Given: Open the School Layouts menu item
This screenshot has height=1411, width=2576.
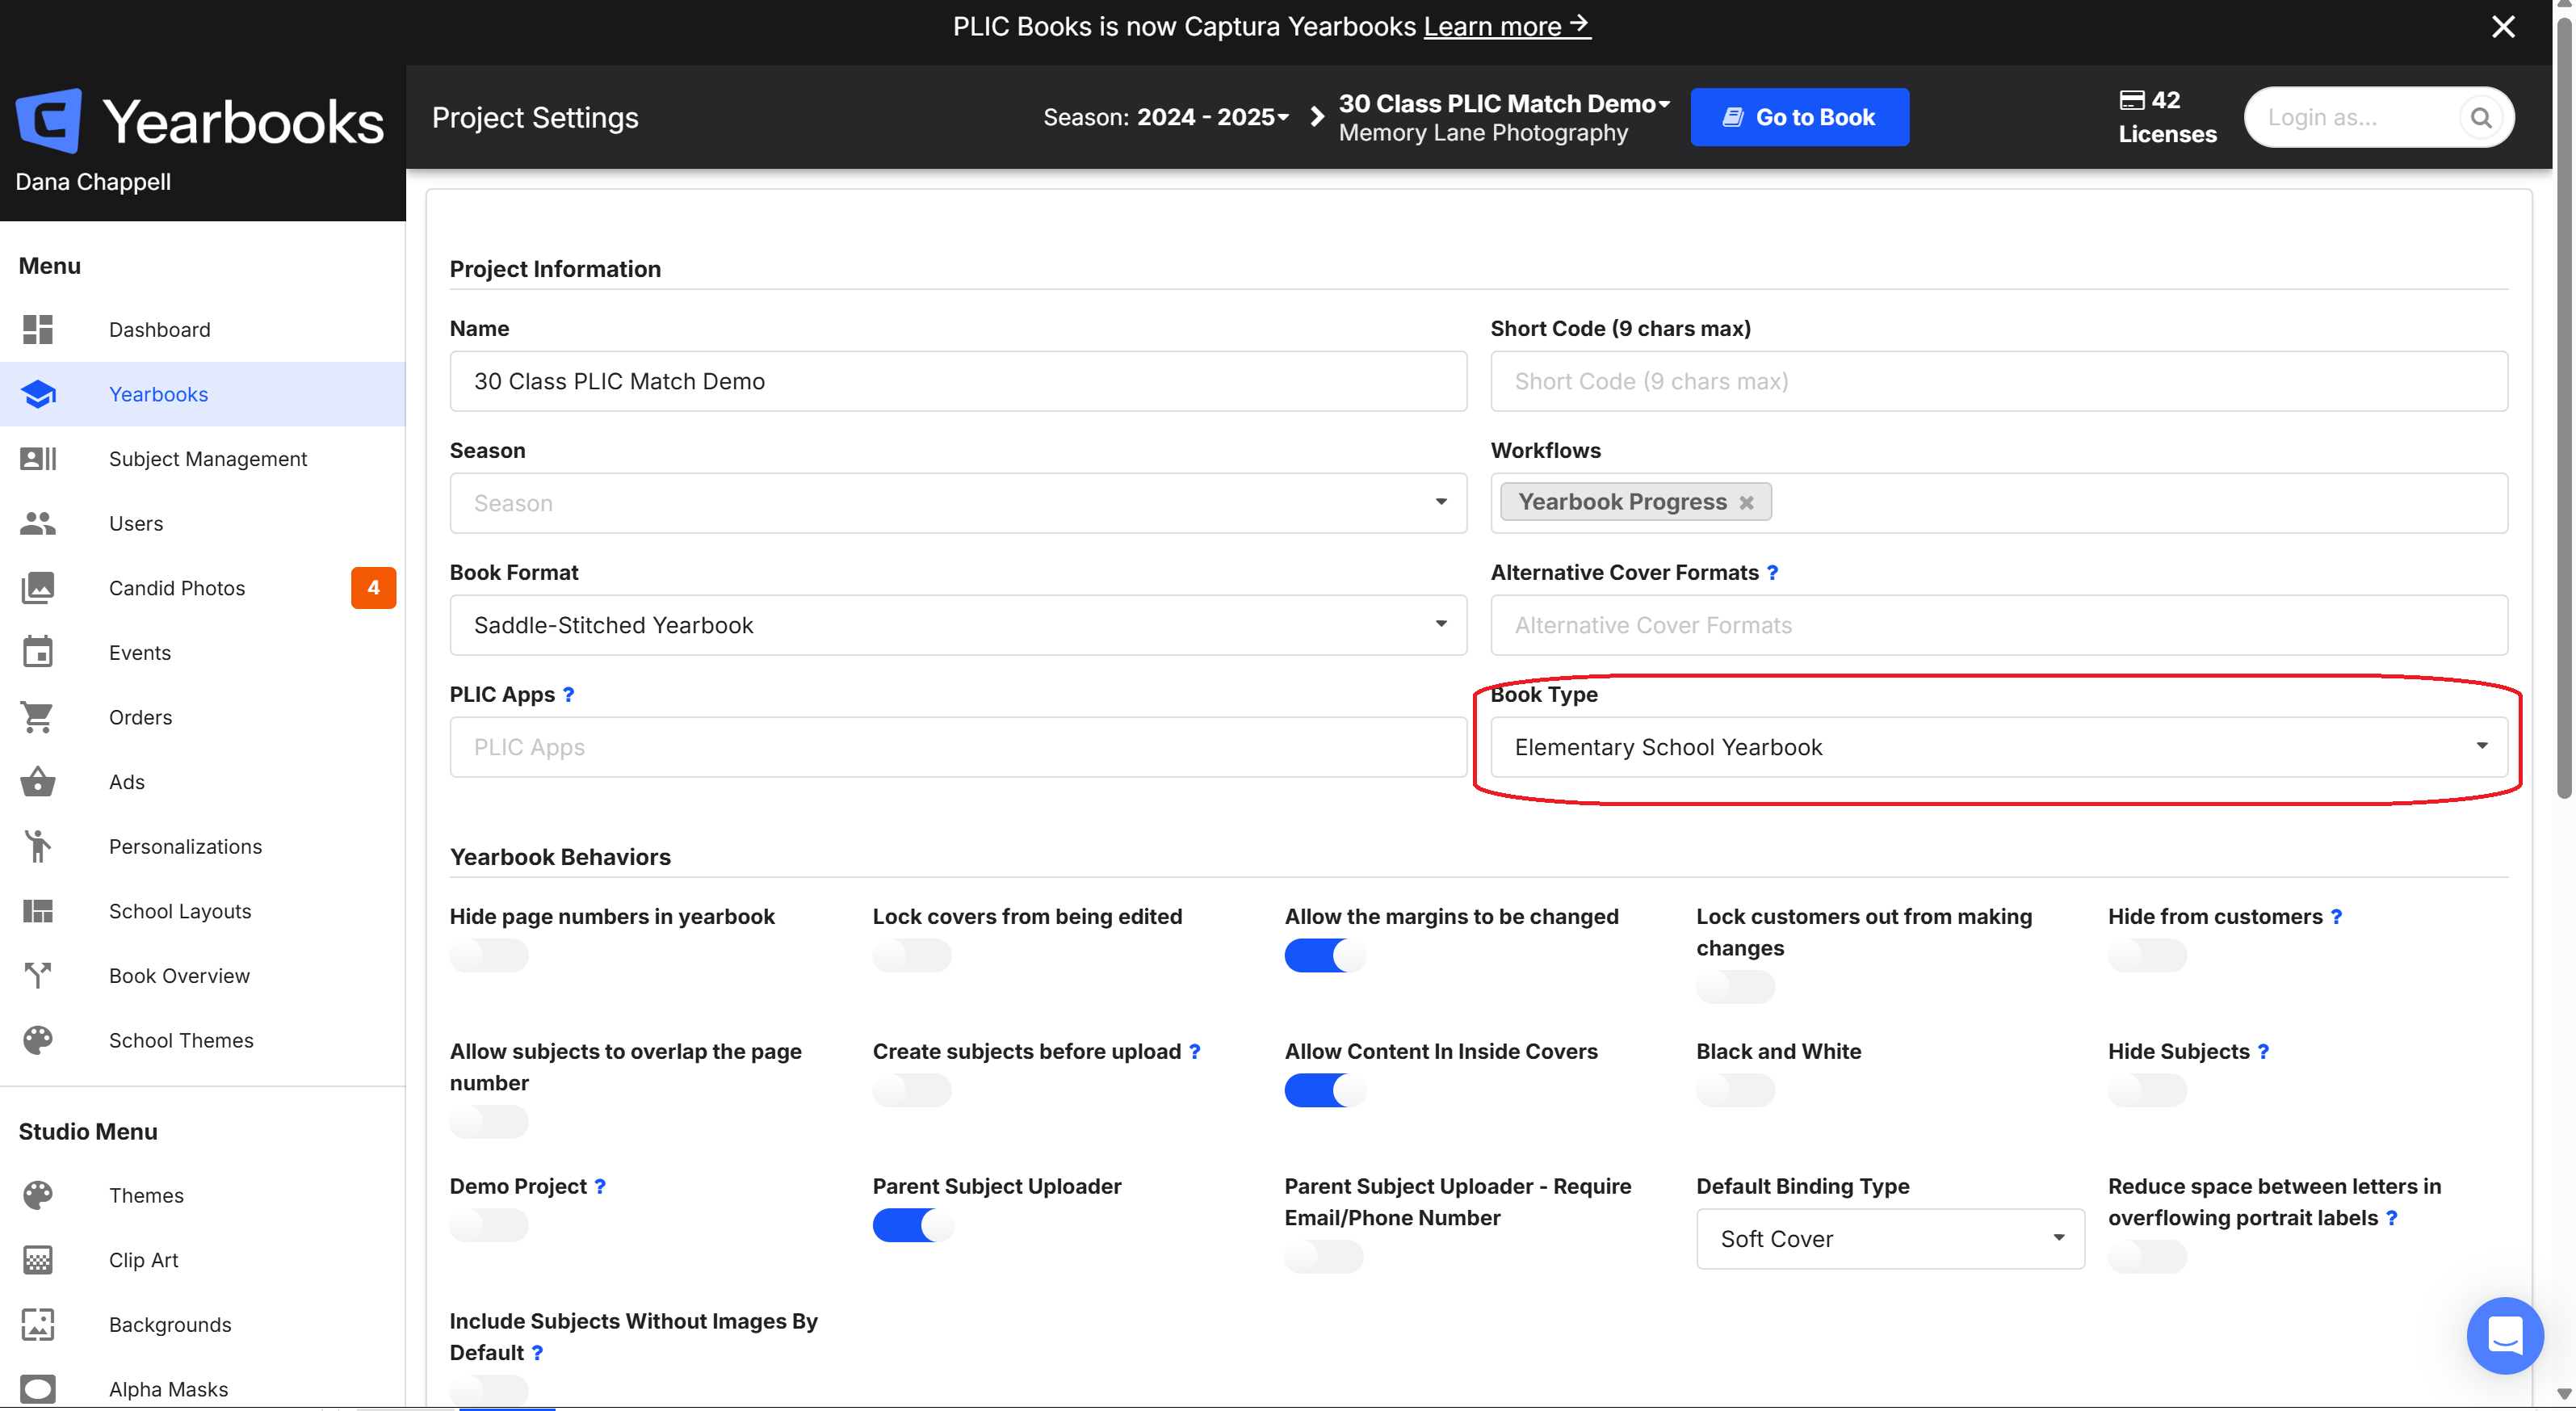Looking at the screenshot, I should click(203, 911).
